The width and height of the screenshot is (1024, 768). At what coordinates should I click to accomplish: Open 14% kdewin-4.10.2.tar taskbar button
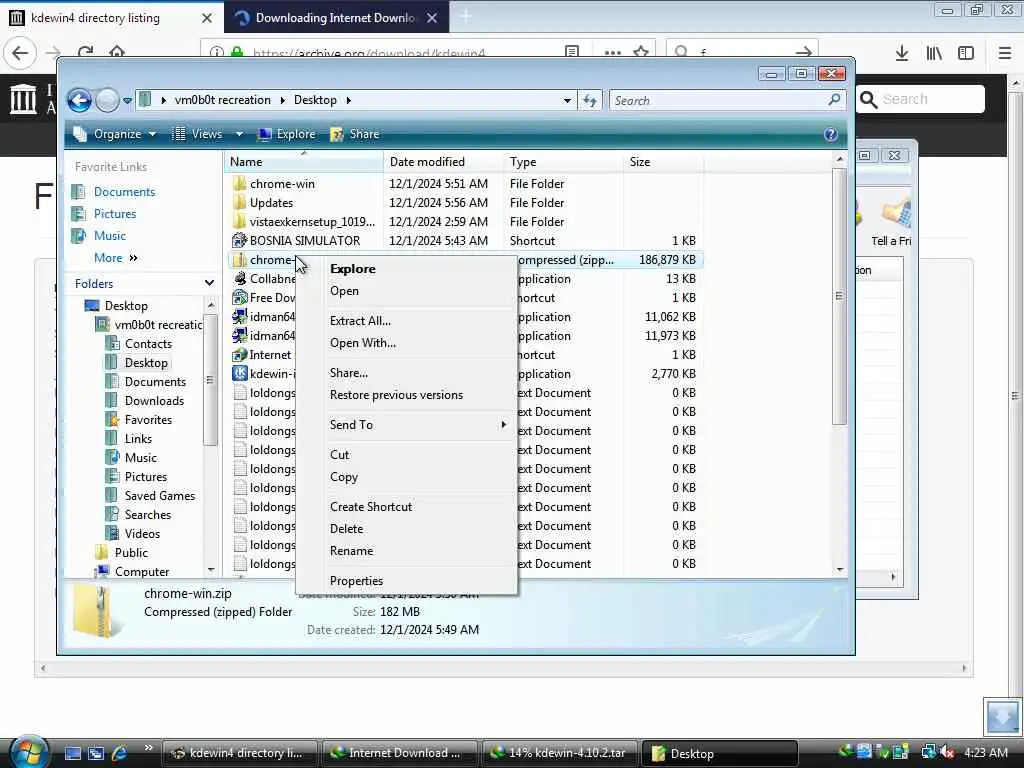[x=561, y=753]
